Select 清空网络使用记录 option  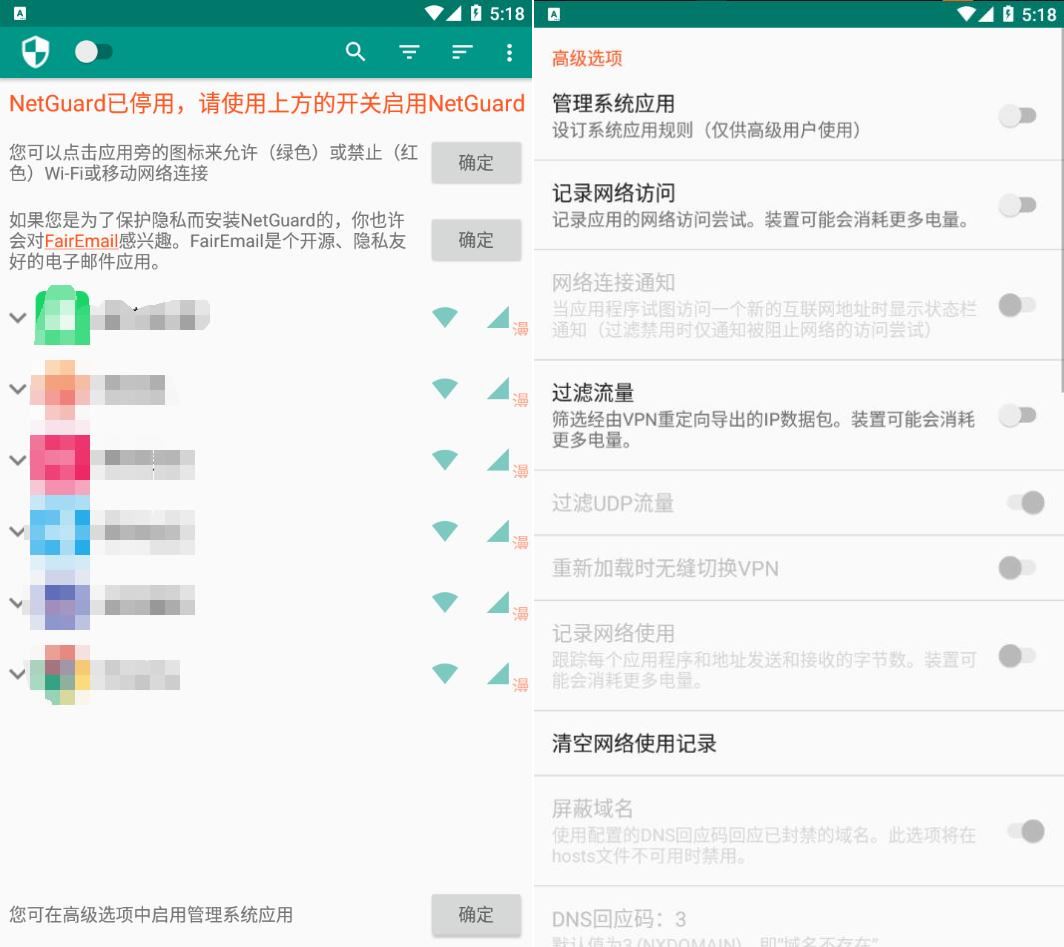point(798,743)
